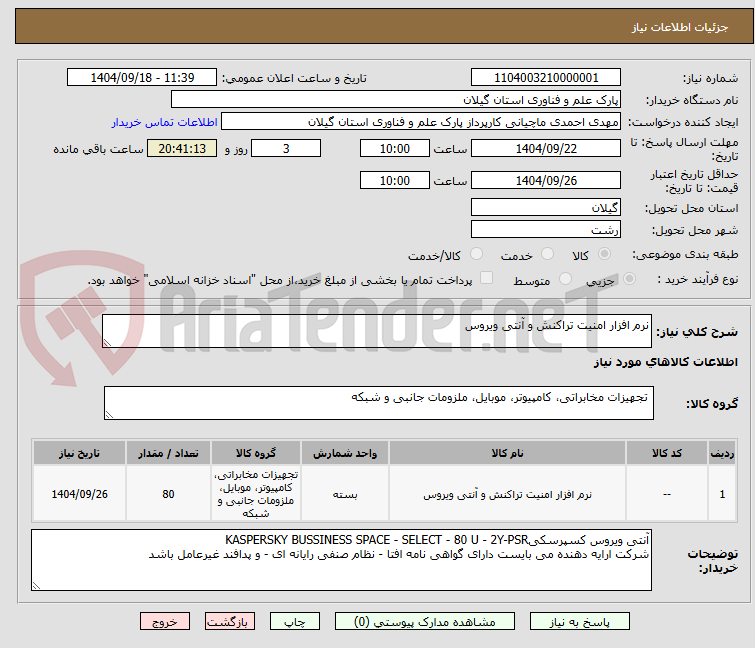Click the واحد شمارش column header
The width and height of the screenshot is (755, 648).
[x=345, y=453]
